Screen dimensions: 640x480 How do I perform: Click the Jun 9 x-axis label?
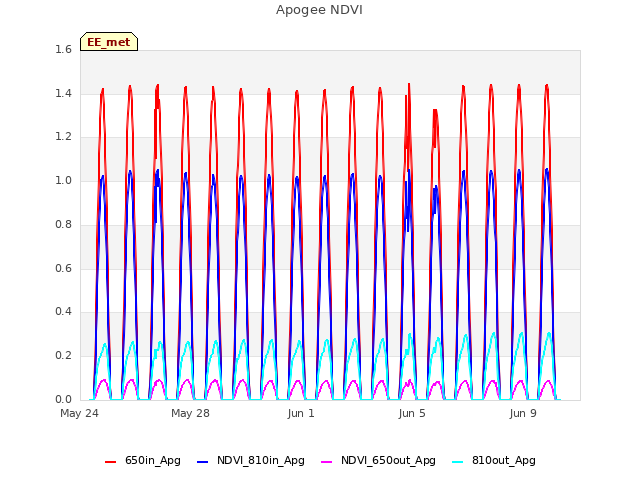523,413
